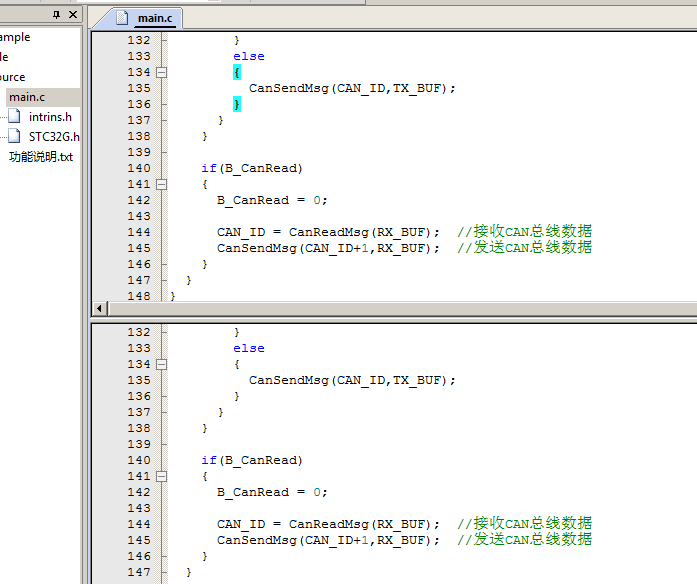Click 'else' keyword in lower pane

point(249,348)
